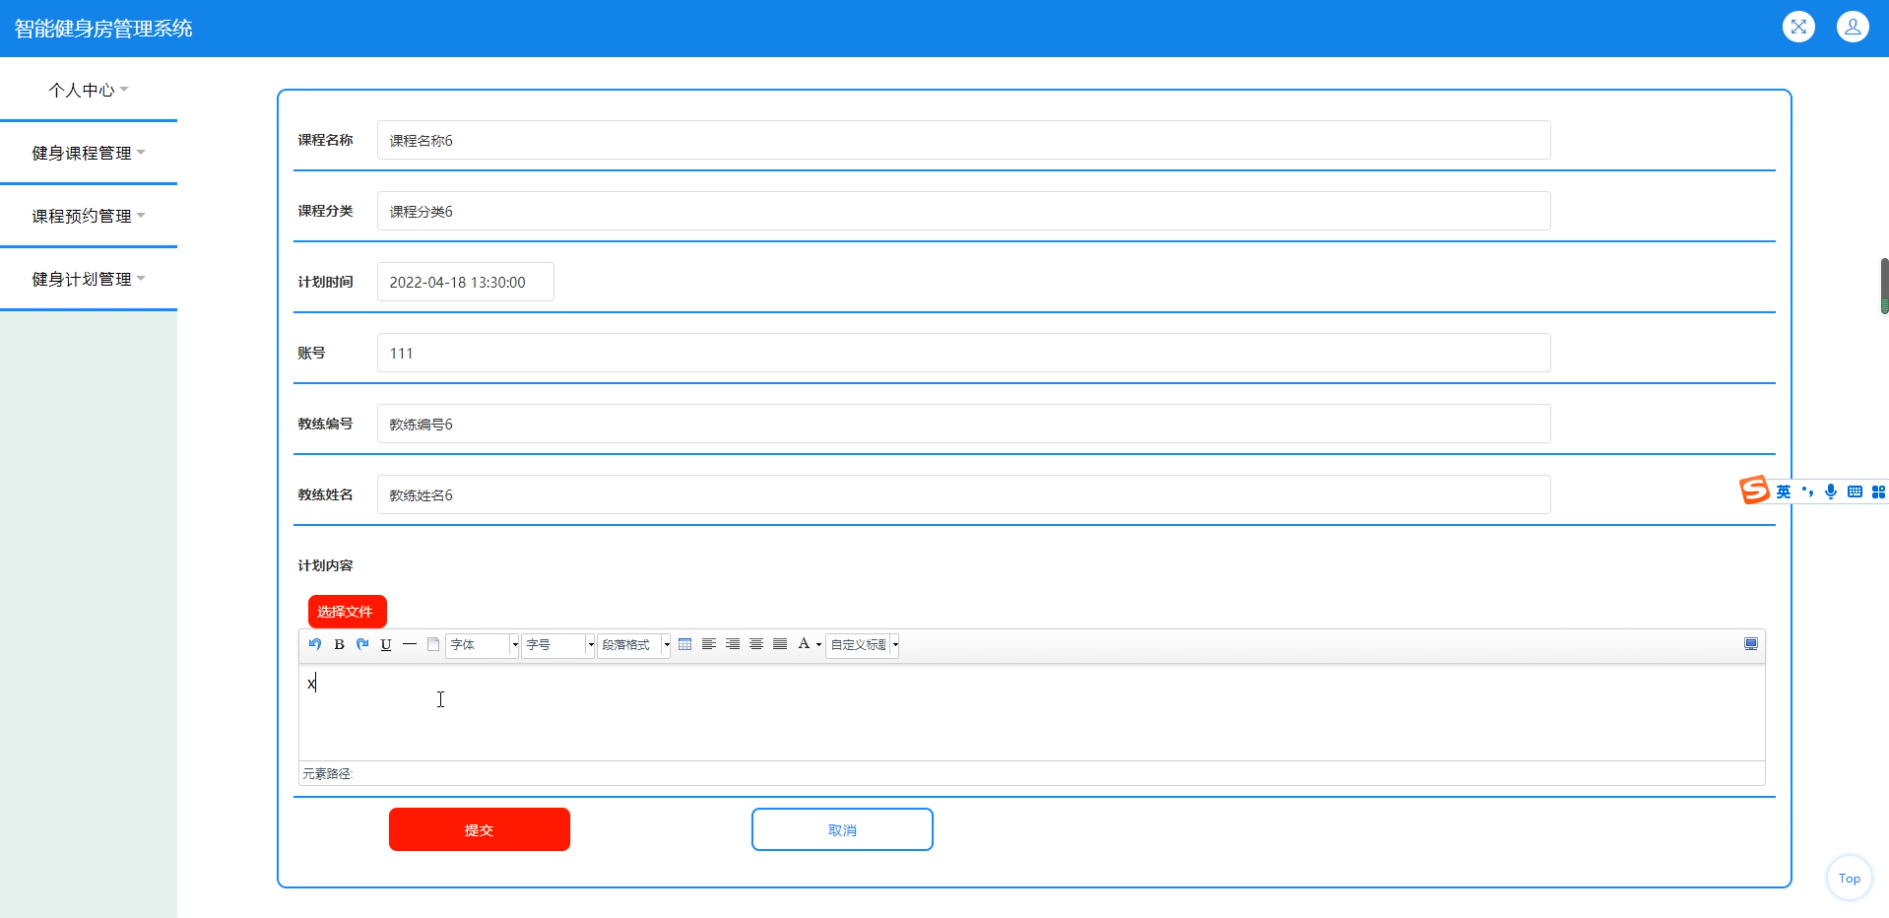Click the 智能健身房管理系统 header title
This screenshot has height=918, width=1889.
point(103,28)
